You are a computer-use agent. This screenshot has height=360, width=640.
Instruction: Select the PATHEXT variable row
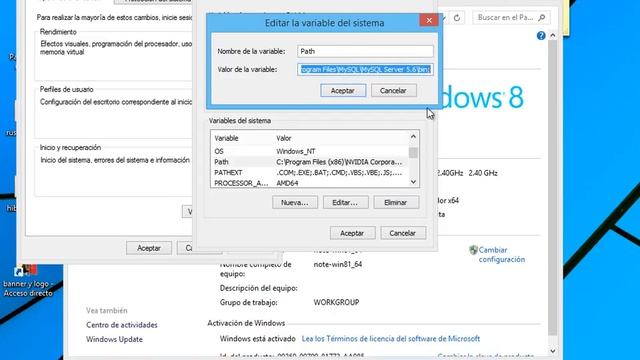tap(309, 173)
